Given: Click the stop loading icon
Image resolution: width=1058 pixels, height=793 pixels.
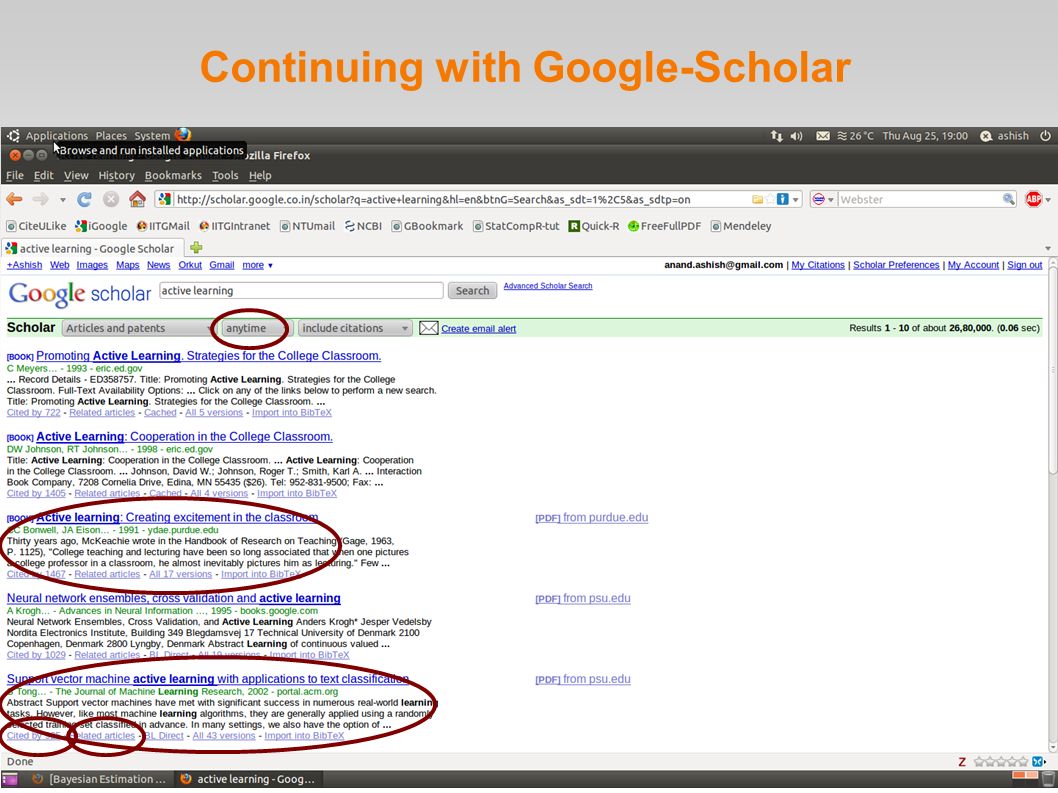Looking at the screenshot, I should tap(111, 199).
